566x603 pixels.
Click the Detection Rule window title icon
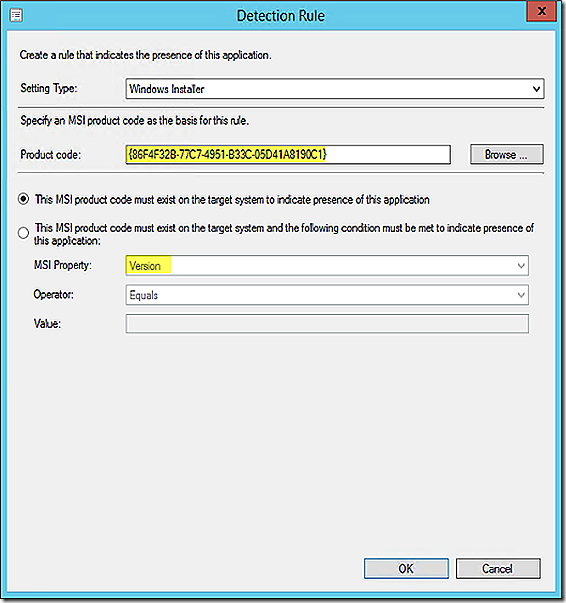tap(16, 16)
